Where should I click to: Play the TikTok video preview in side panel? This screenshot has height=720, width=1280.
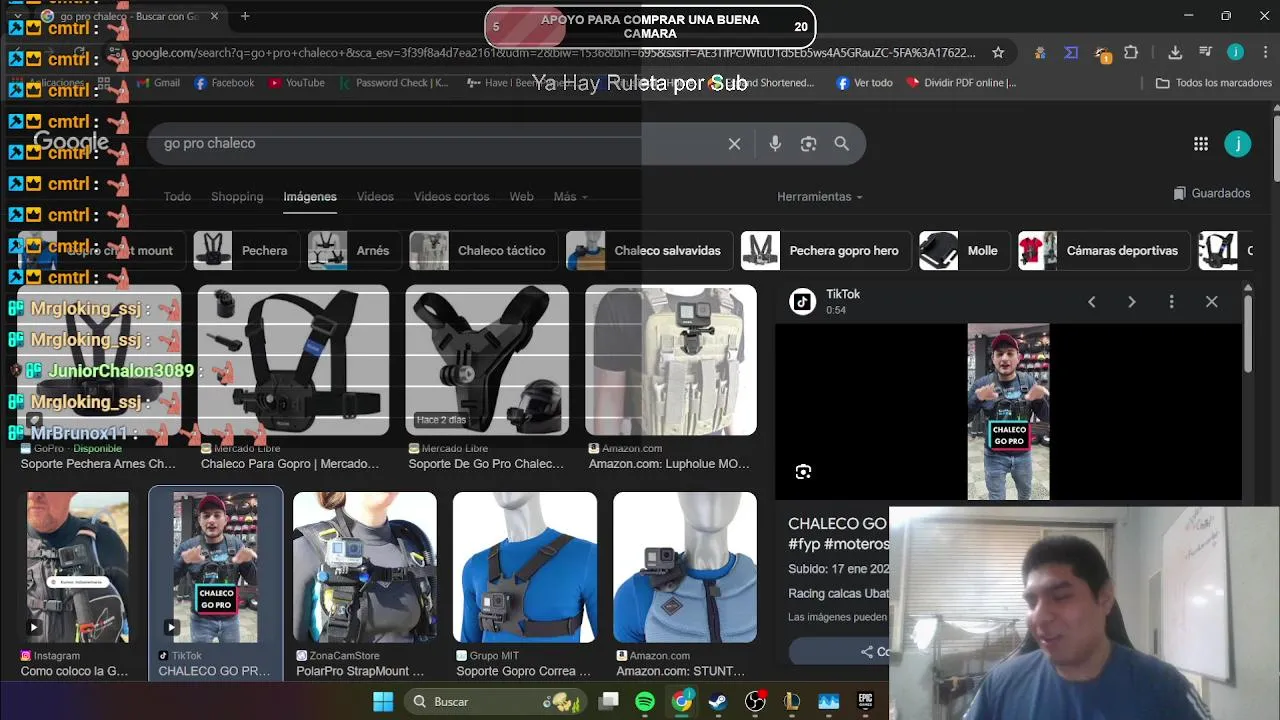tap(1008, 411)
